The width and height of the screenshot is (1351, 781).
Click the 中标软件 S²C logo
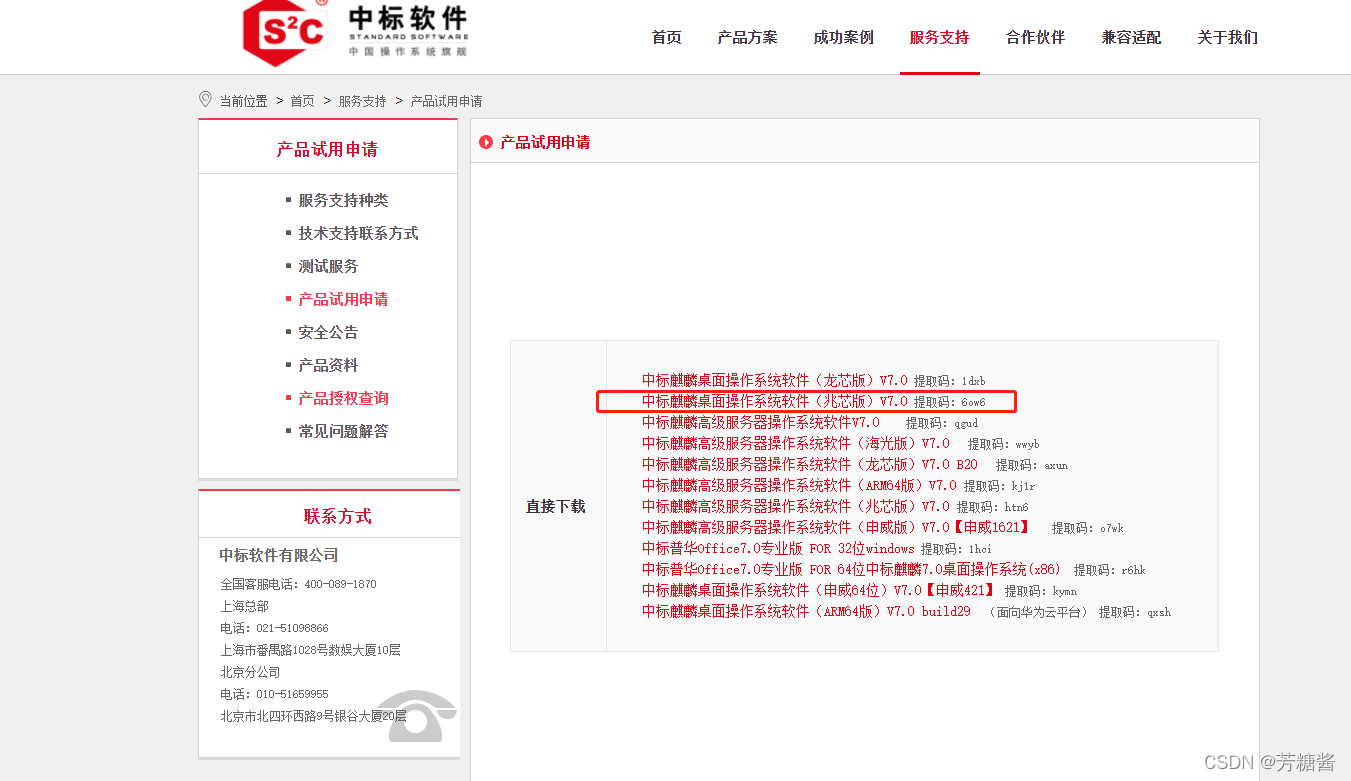coord(355,33)
